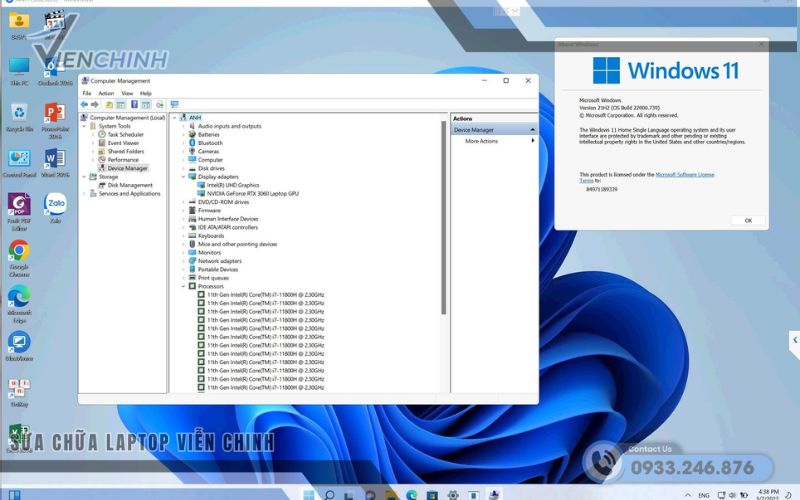
Task: Select the Task Scheduler clock icon
Action: coord(102,135)
